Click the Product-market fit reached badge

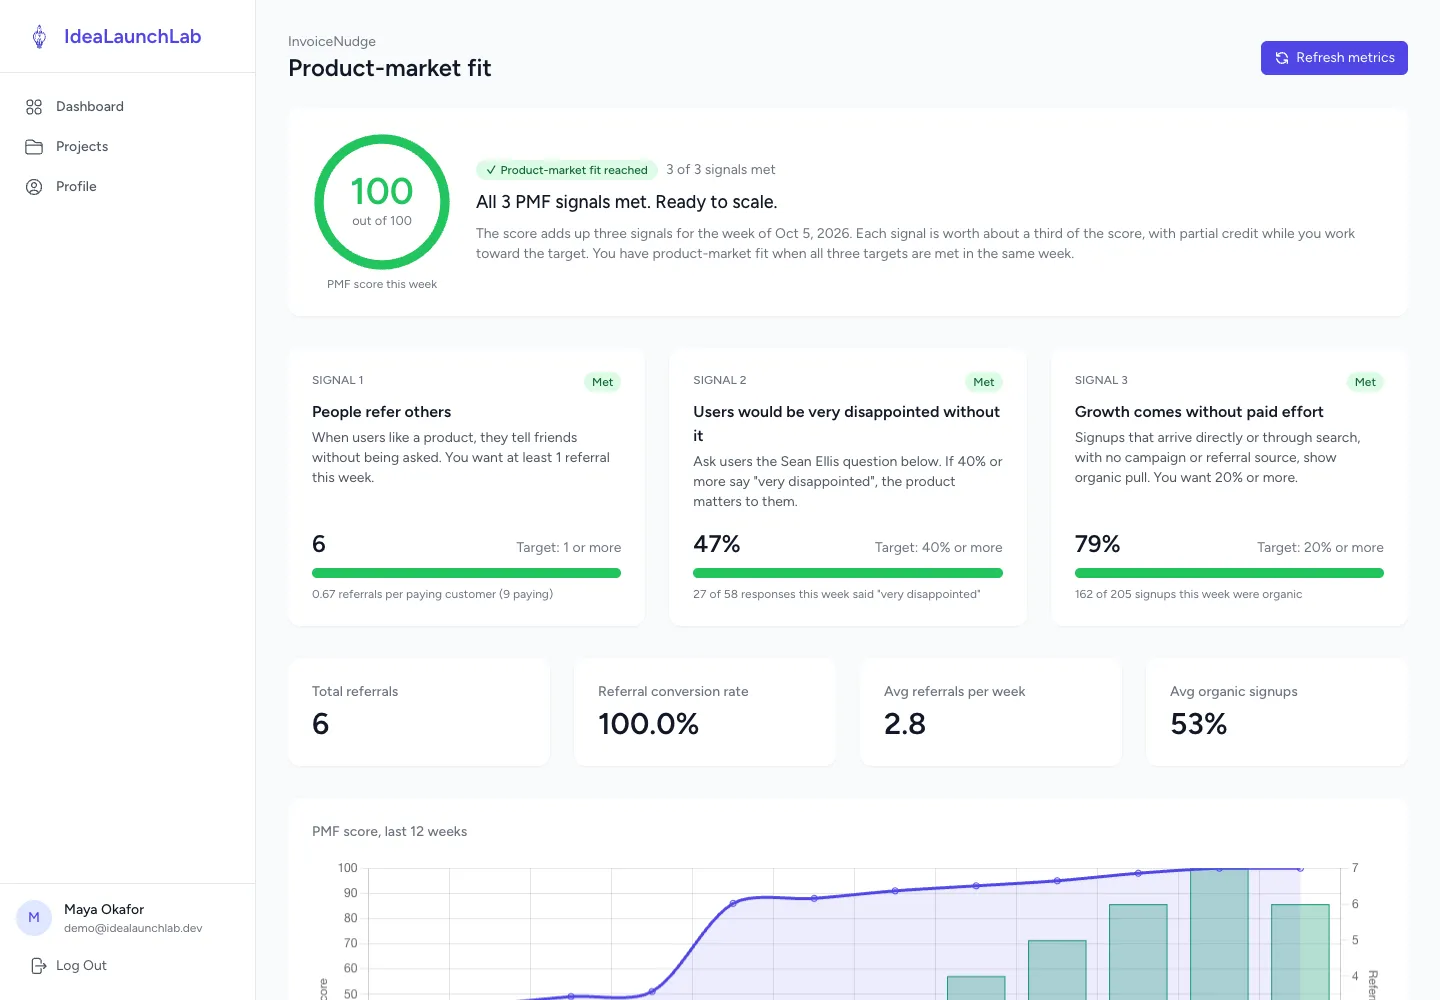click(x=567, y=170)
